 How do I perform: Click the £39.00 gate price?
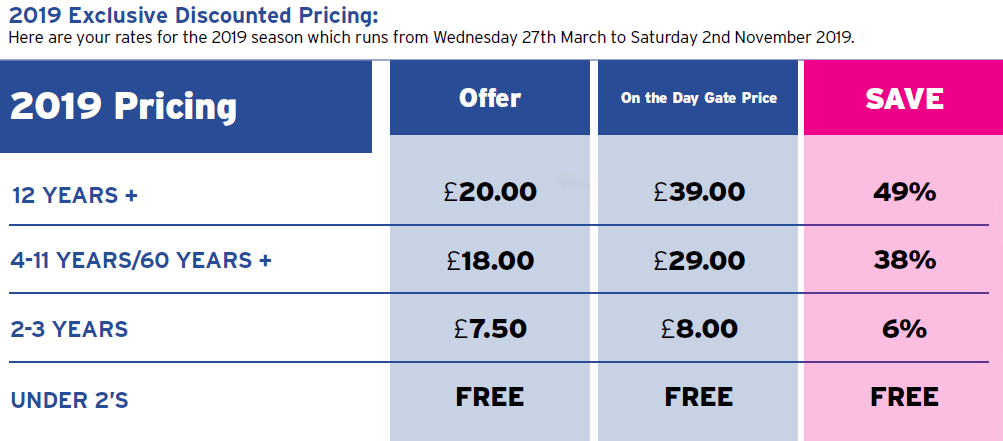(699, 192)
